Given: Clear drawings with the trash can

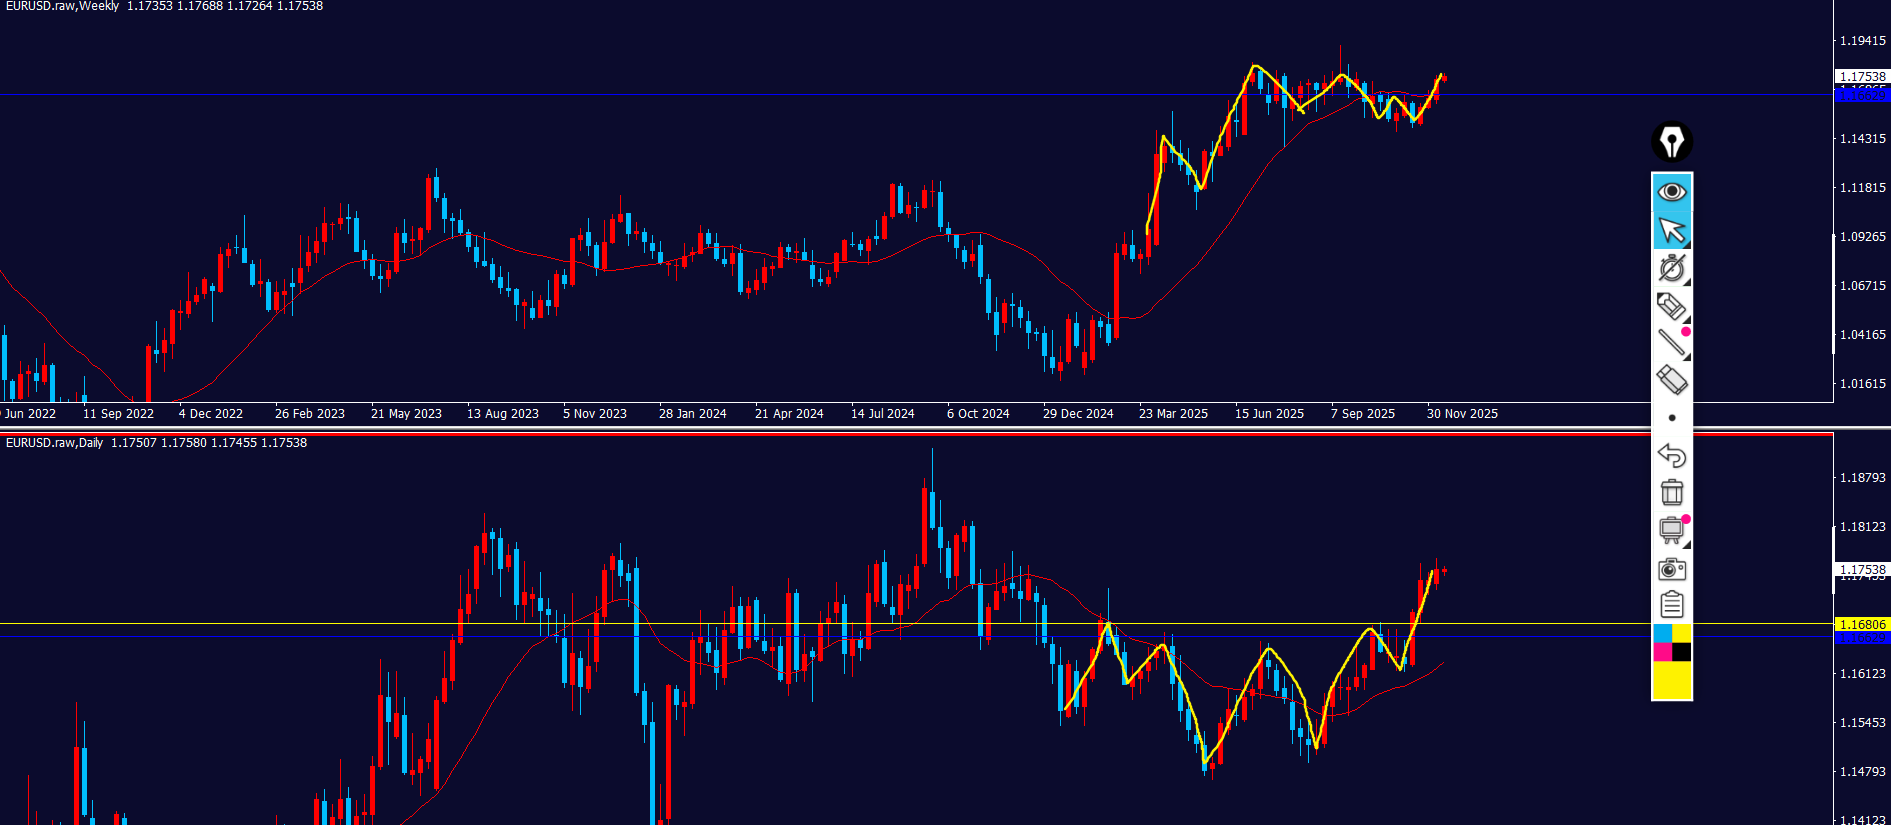Looking at the screenshot, I should (x=1671, y=492).
